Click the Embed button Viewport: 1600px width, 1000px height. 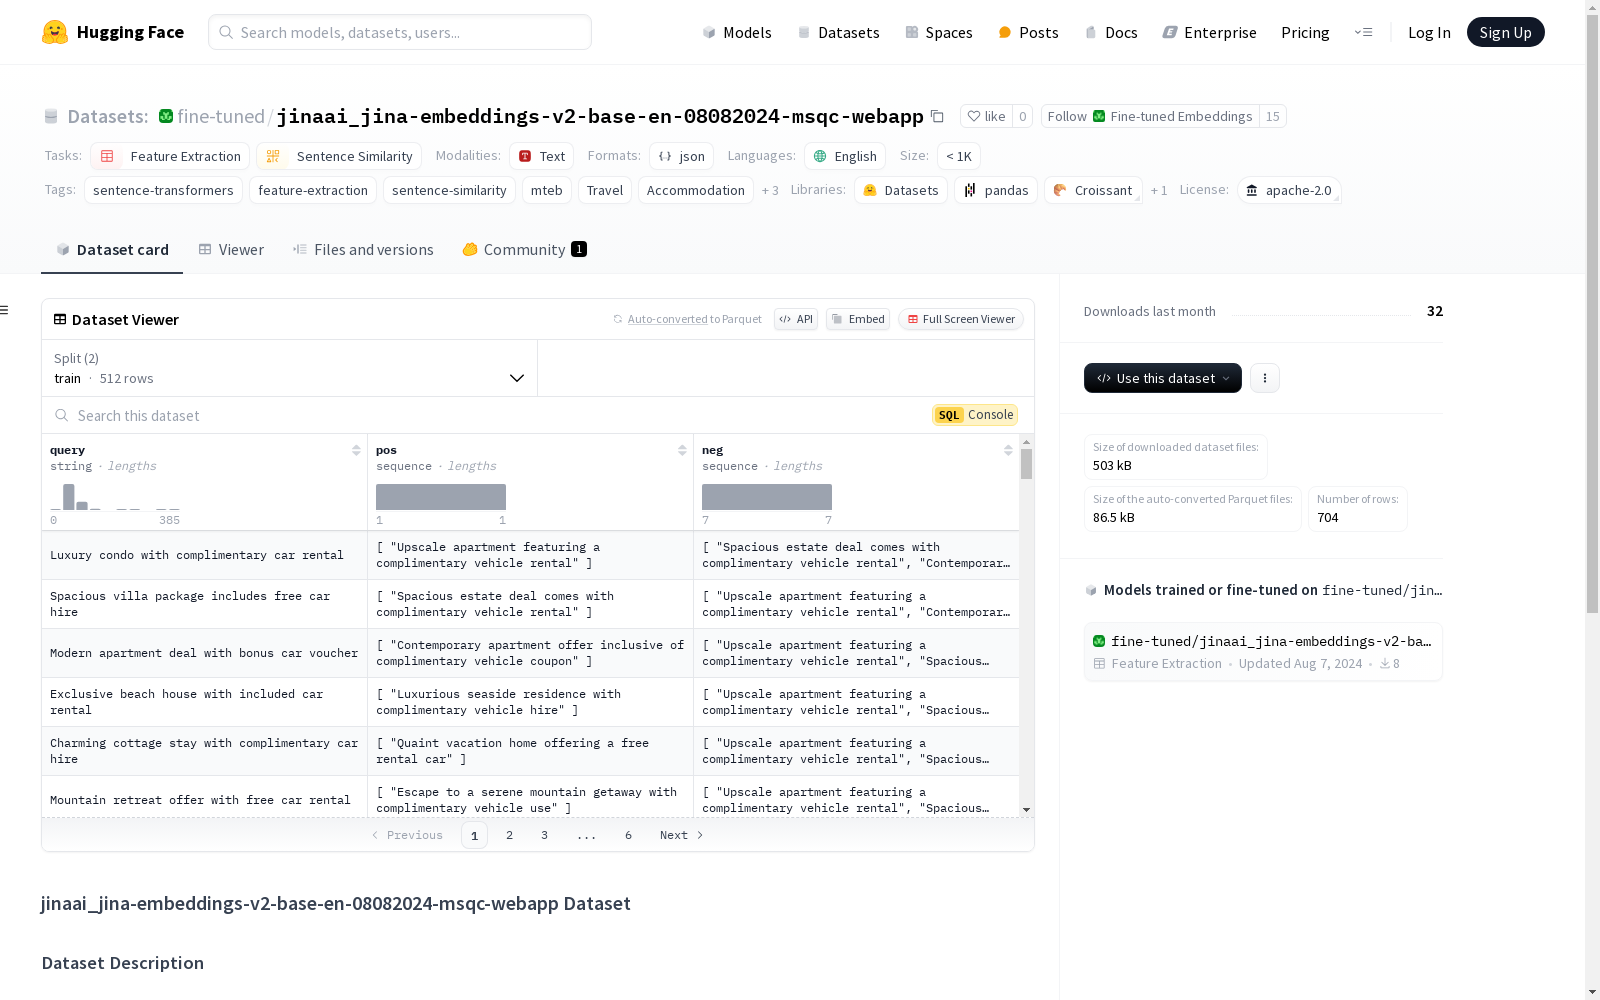click(x=858, y=319)
